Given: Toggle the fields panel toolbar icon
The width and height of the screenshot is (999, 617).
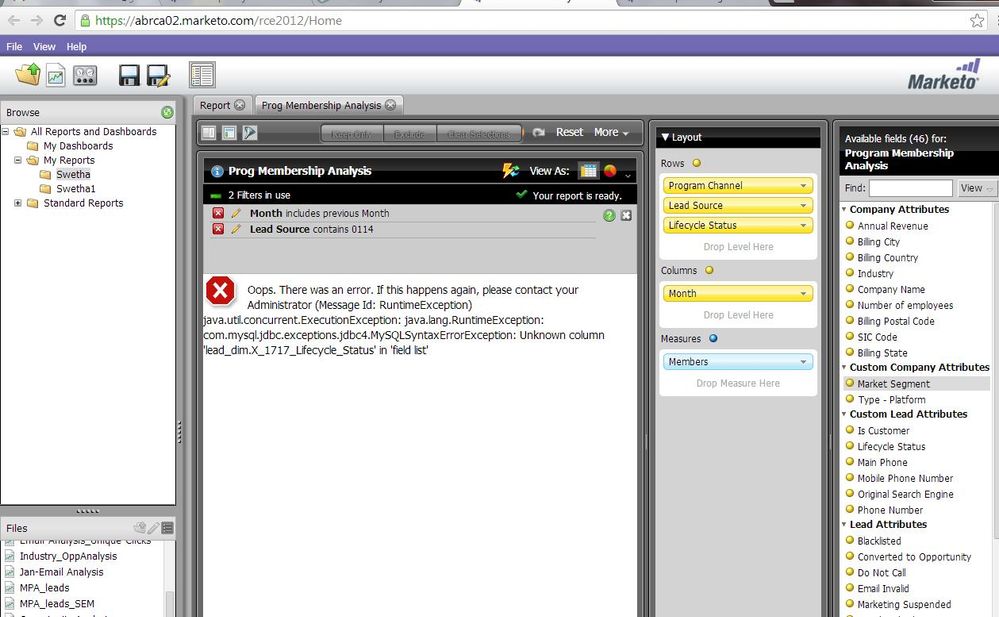Looking at the screenshot, I should [208, 133].
